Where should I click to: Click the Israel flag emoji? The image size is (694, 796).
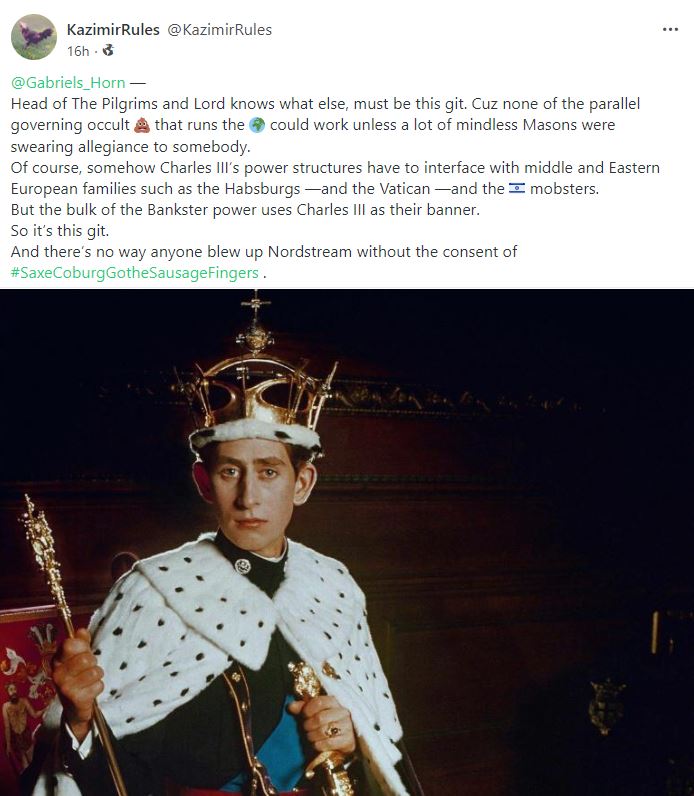point(517,189)
